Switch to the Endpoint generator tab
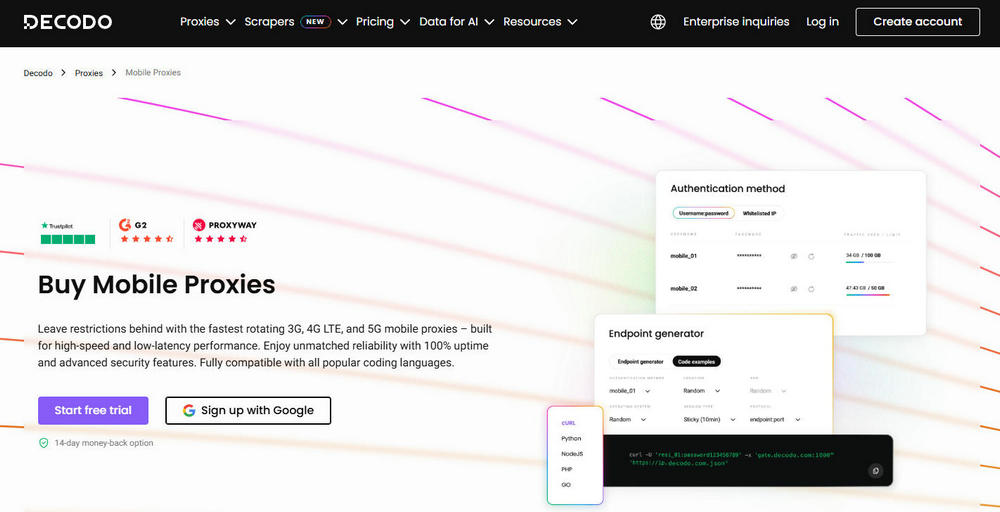 click(x=640, y=362)
